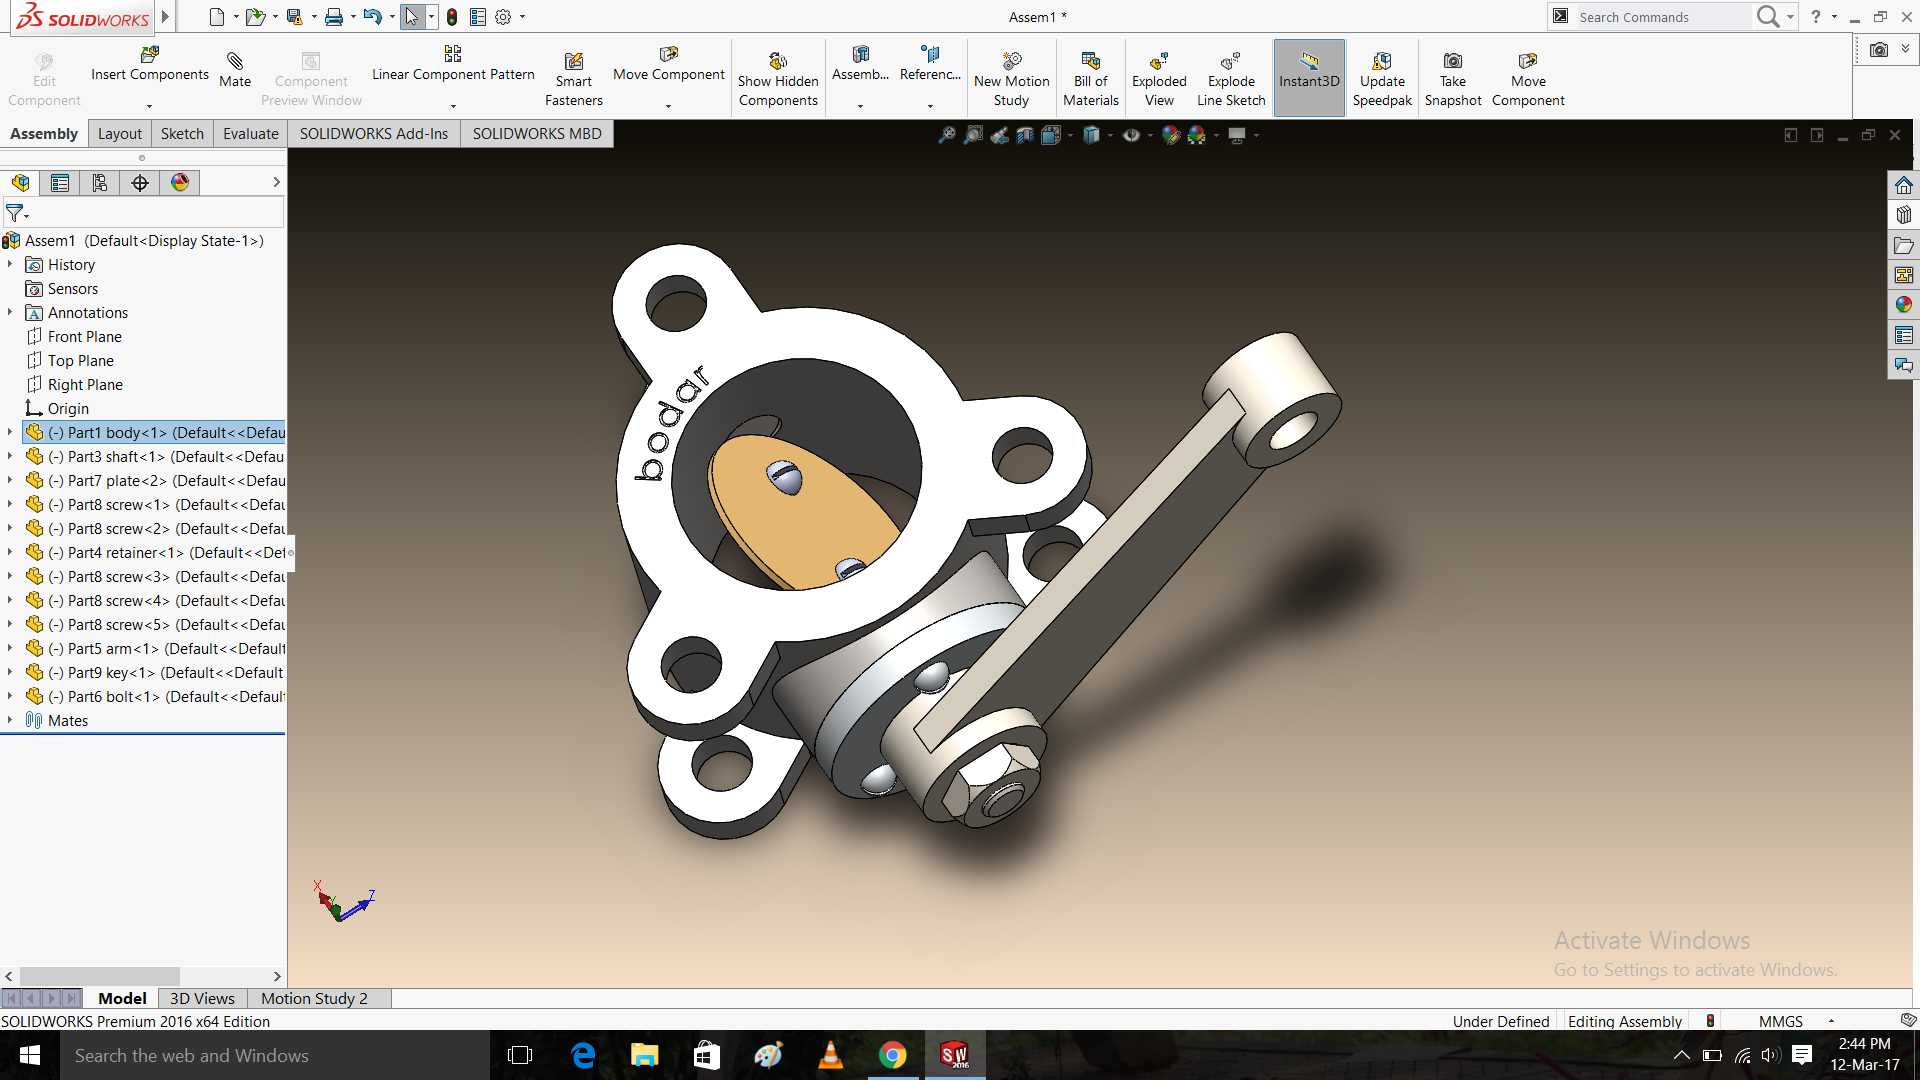Screen dimensions: 1920x1080
Task: Expand the History node
Action: pos(10,264)
